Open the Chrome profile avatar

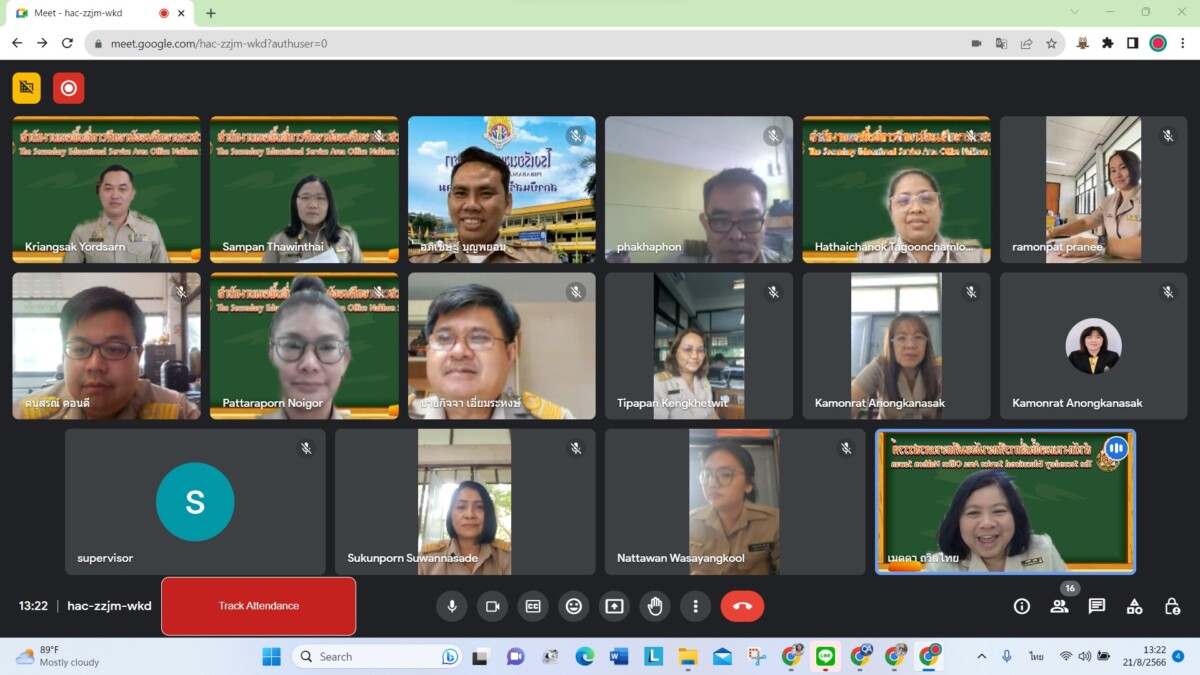coord(1158,43)
